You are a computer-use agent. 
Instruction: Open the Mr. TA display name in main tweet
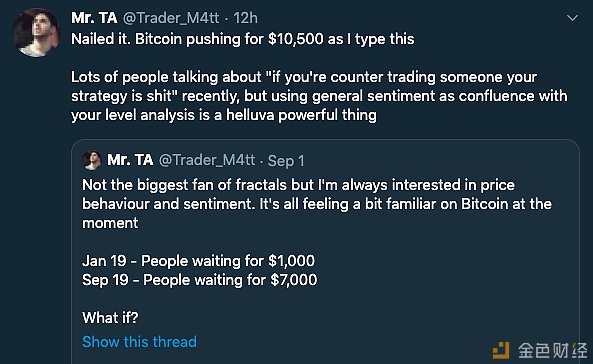pos(94,18)
